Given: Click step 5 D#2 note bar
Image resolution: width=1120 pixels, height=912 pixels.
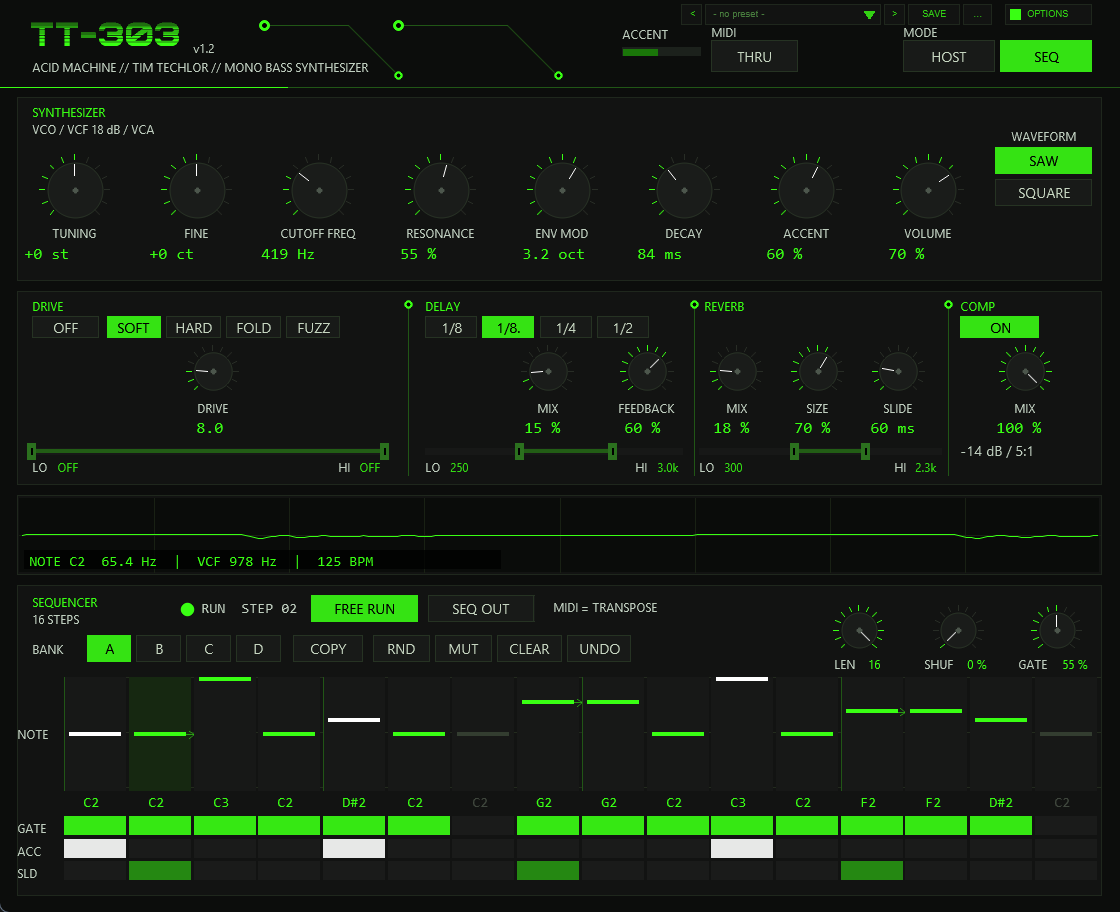Looking at the screenshot, I should [x=354, y=720].
